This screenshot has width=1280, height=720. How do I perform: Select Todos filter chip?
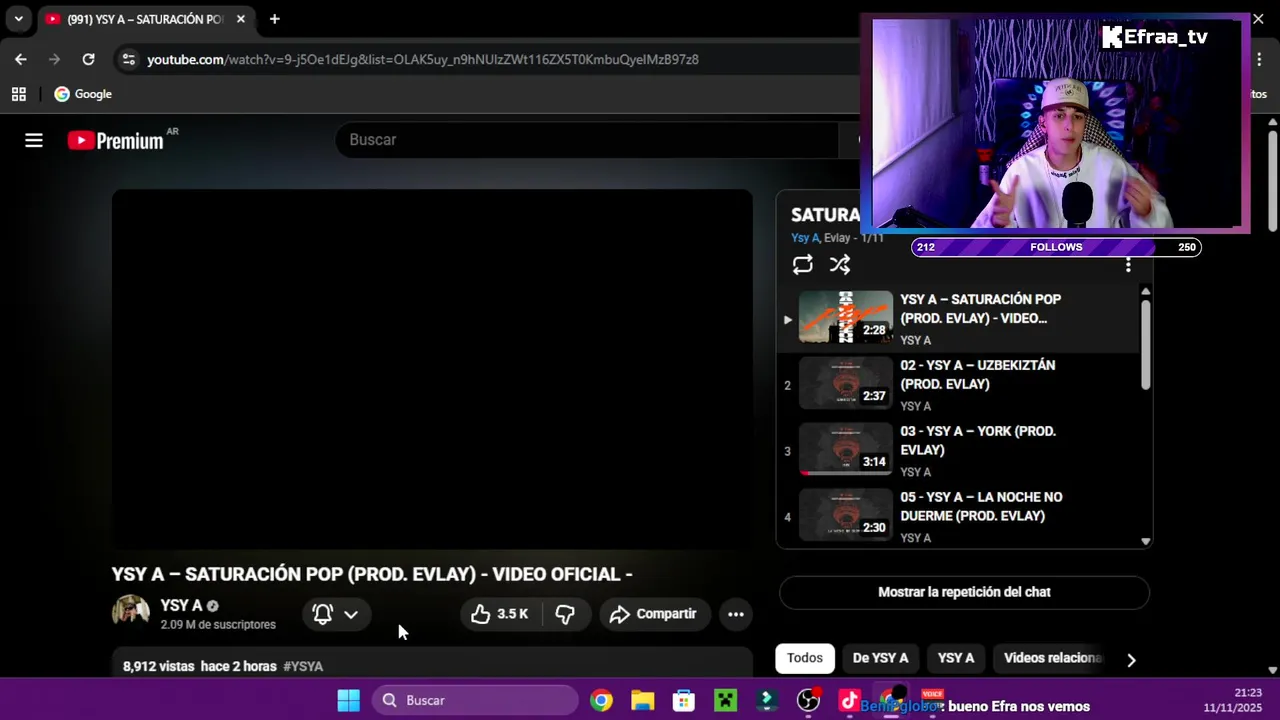click(805, 658)
